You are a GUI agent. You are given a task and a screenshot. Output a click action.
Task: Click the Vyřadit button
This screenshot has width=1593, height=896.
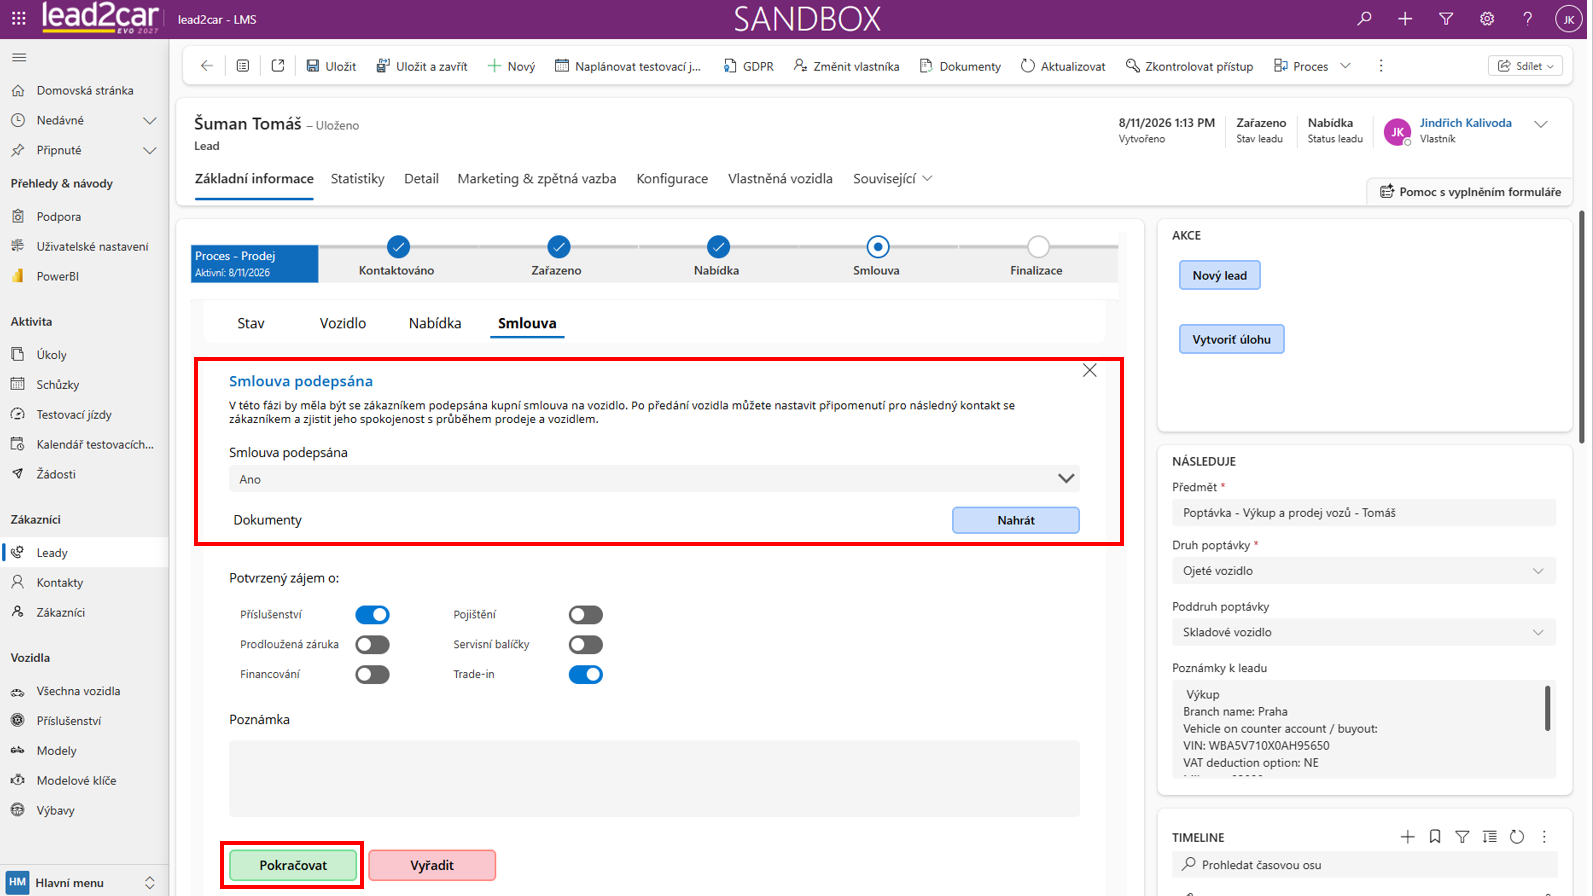(x=432, y=865)
